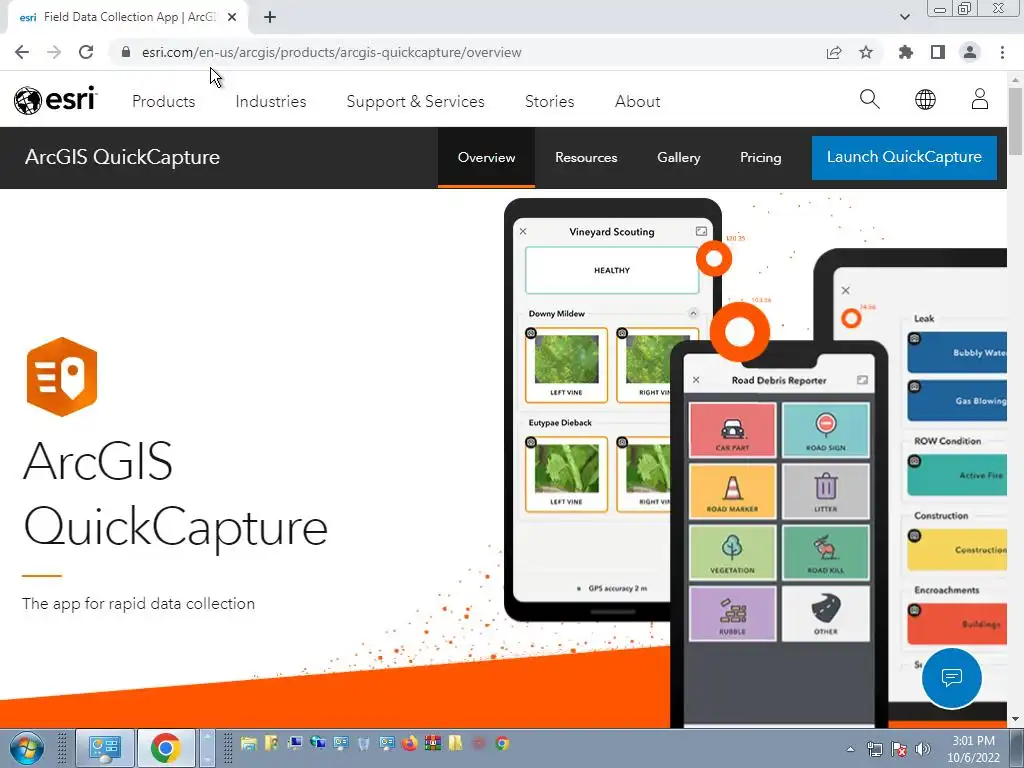Click the ArcGIS QuickCapture title link

click(122, 157)
